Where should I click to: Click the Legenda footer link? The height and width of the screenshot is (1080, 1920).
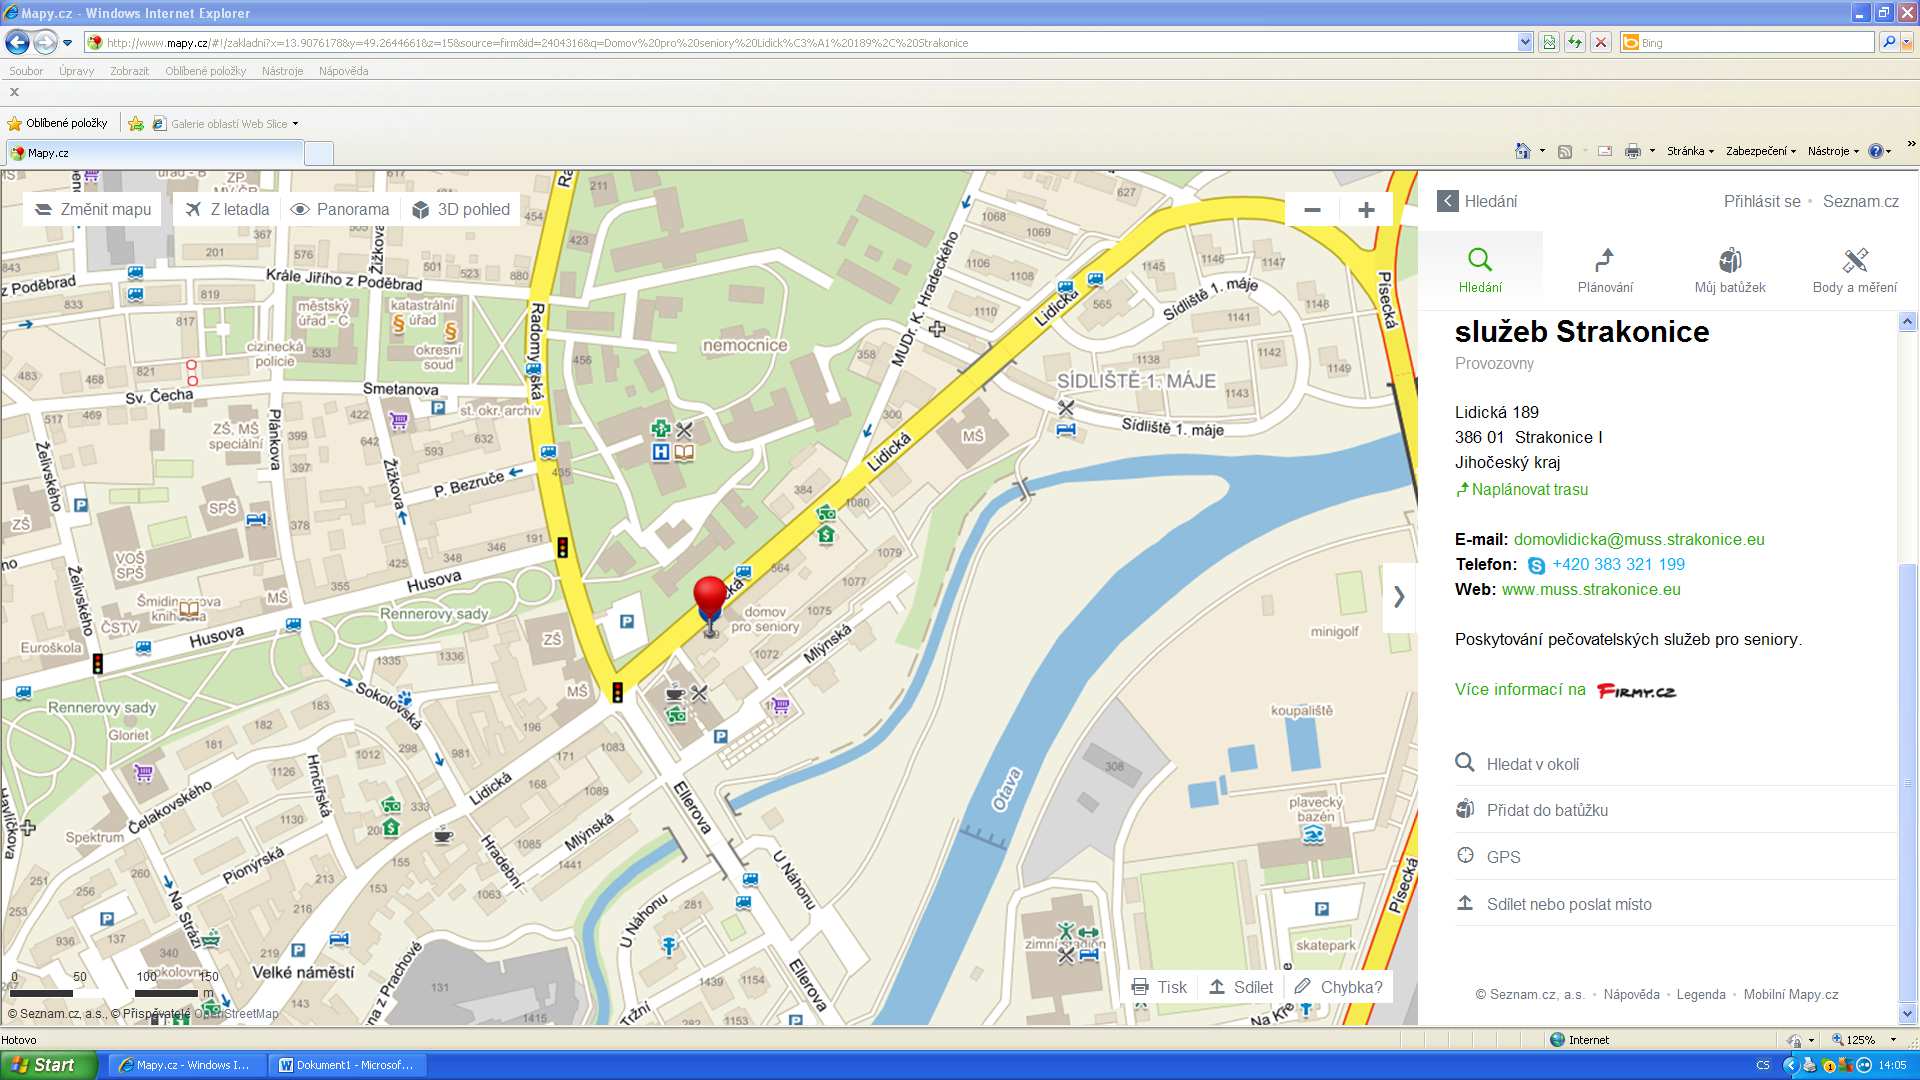tap(1701, 995)
